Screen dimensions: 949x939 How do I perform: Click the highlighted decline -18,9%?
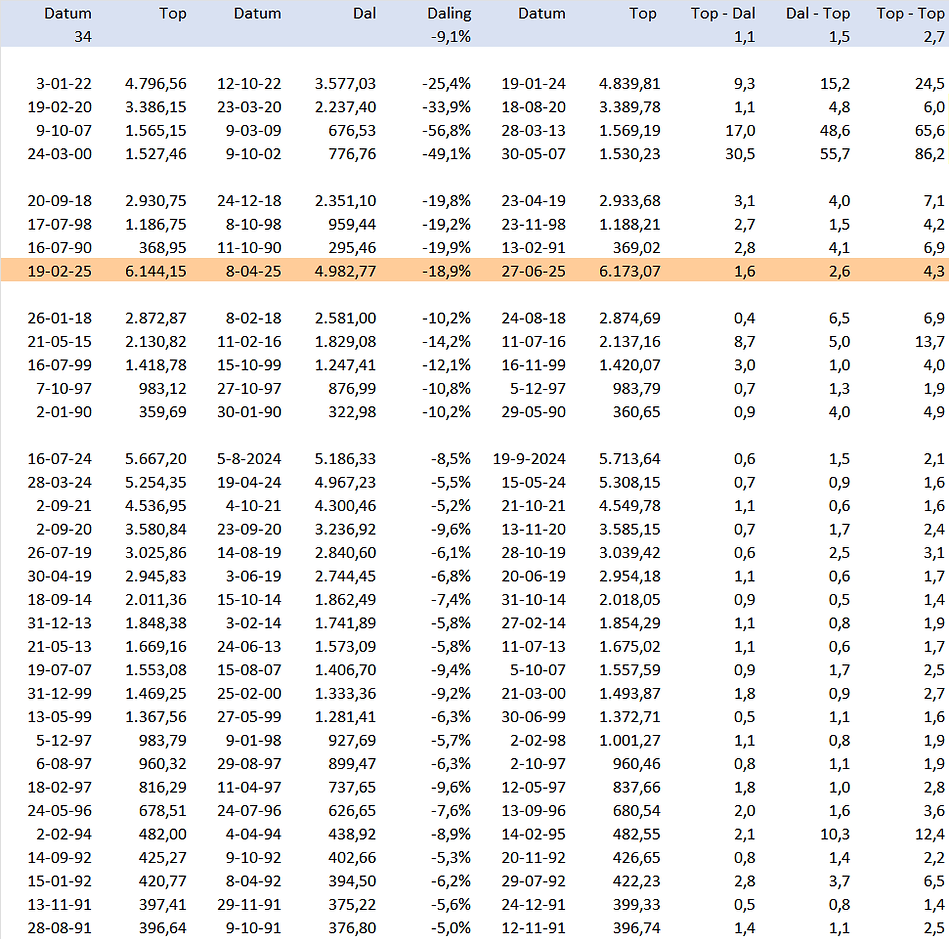pyautogui.click(x=446, y=271)
